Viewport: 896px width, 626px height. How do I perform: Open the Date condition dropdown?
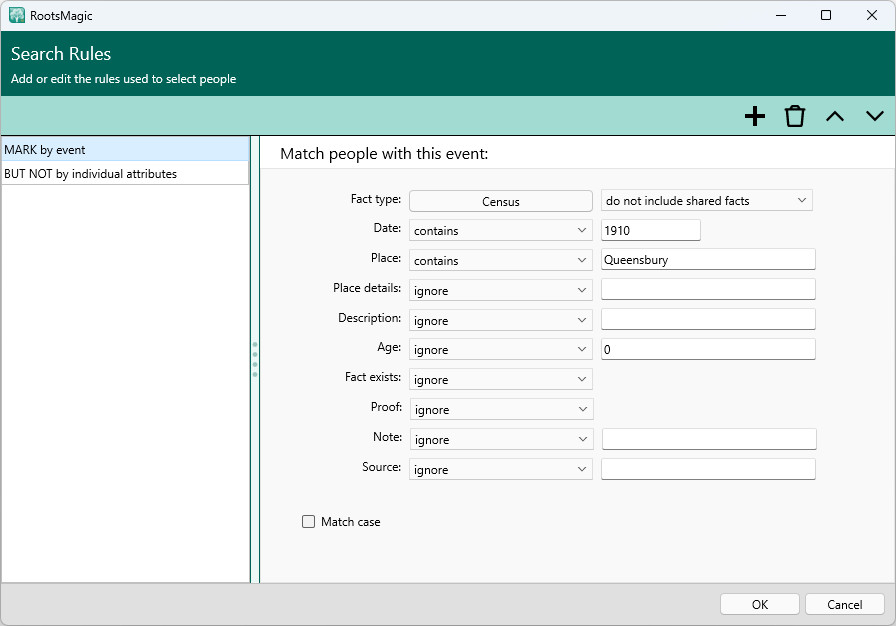click(x=501, y=230)
